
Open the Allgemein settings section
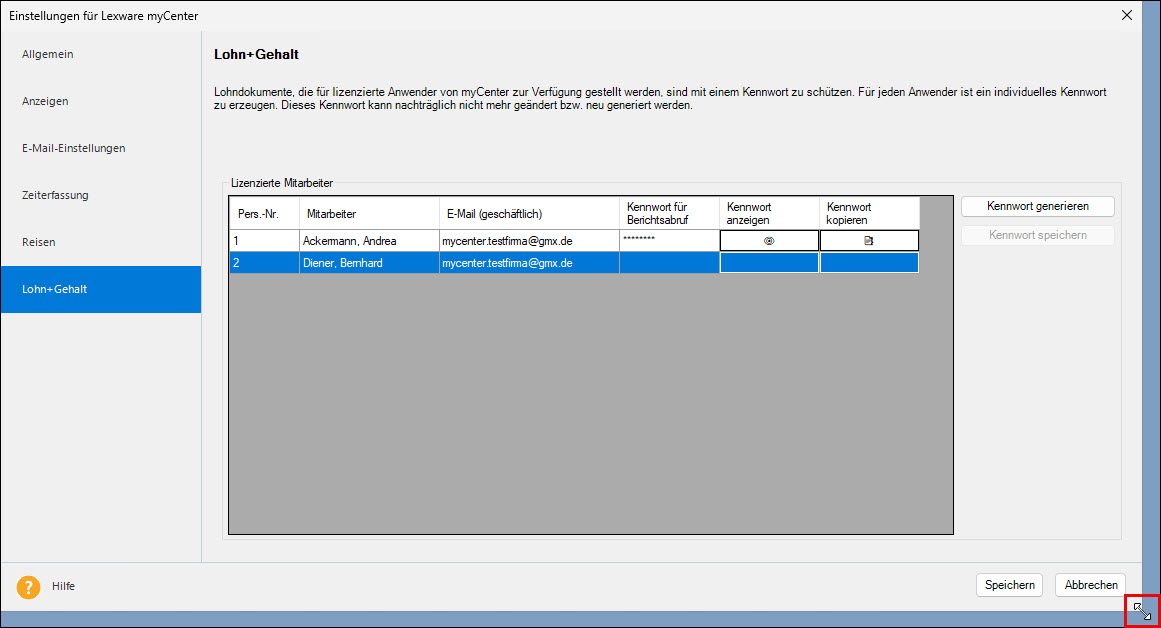click(48, 54)
